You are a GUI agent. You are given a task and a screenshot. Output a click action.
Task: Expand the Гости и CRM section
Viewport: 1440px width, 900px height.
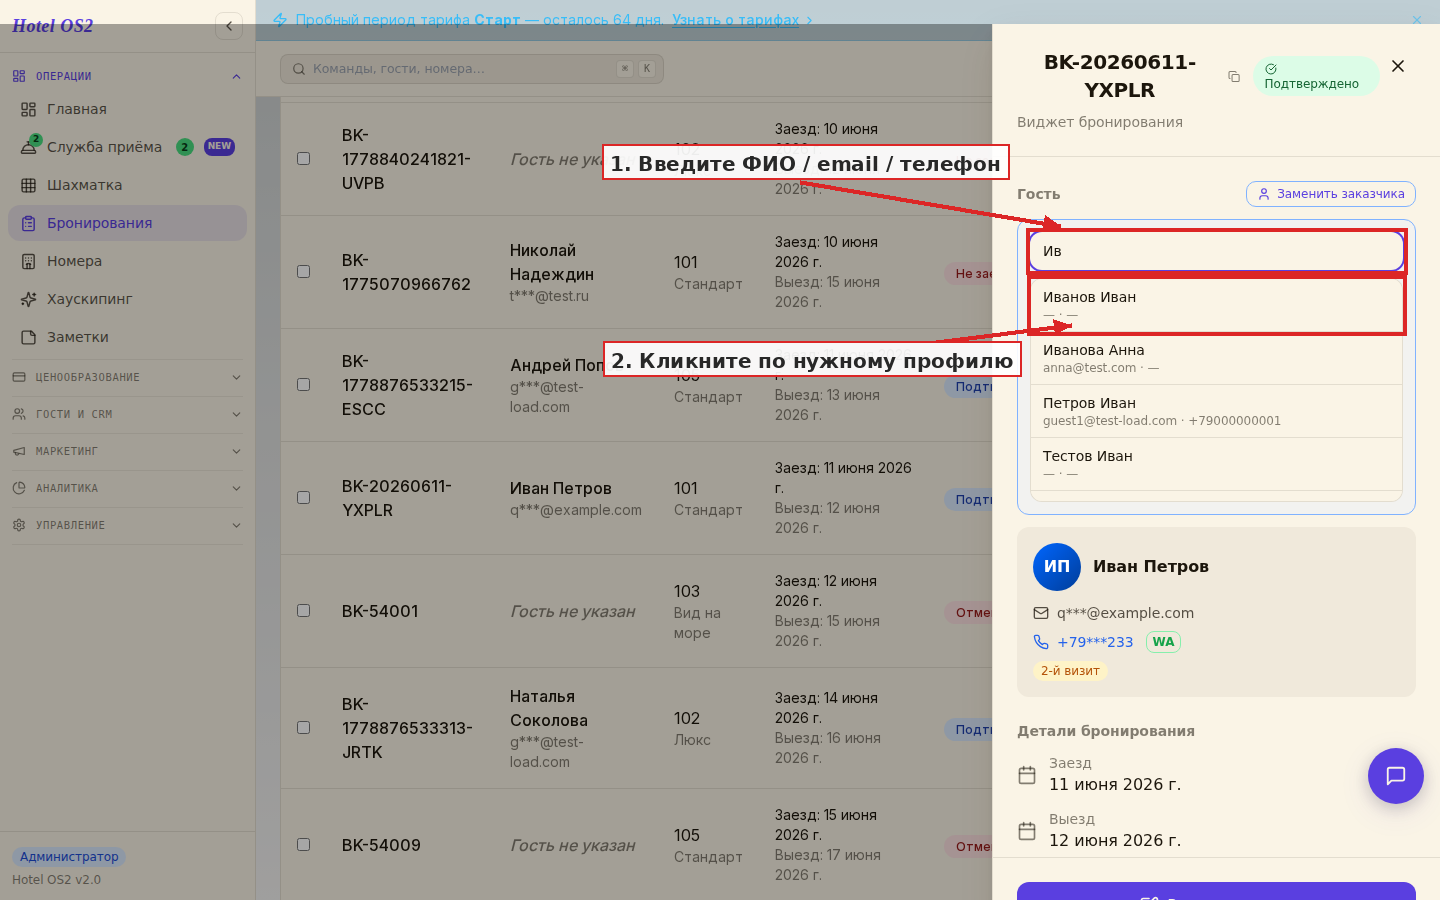point(127,414)
